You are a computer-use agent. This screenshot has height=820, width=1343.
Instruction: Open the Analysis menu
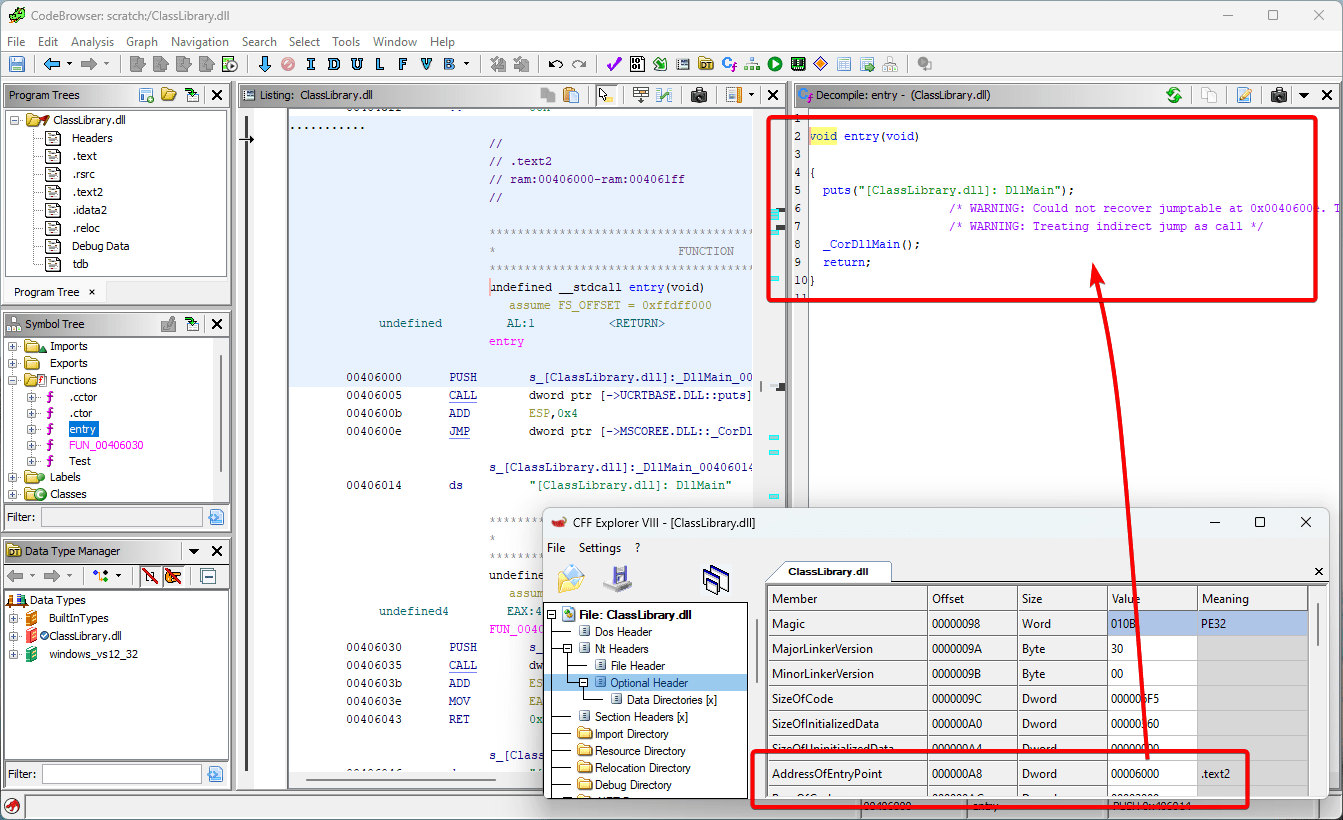92,42
